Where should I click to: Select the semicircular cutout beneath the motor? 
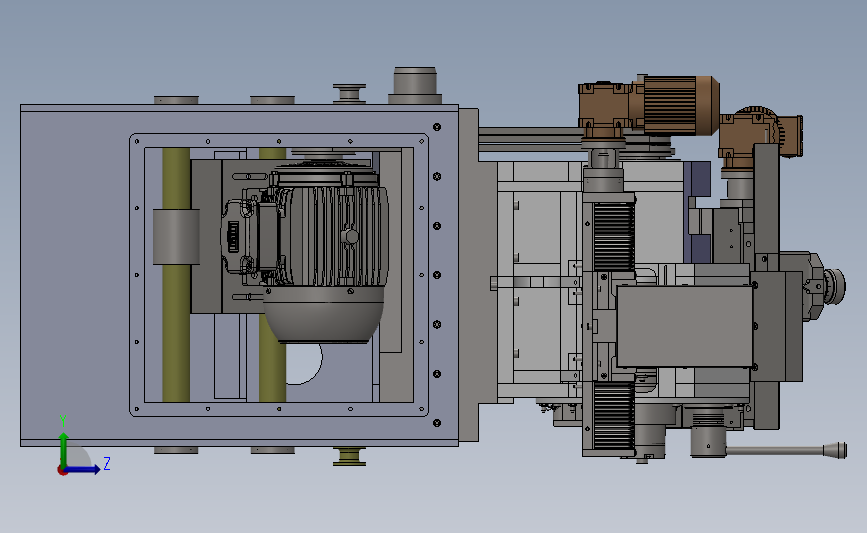click(304, 364)
